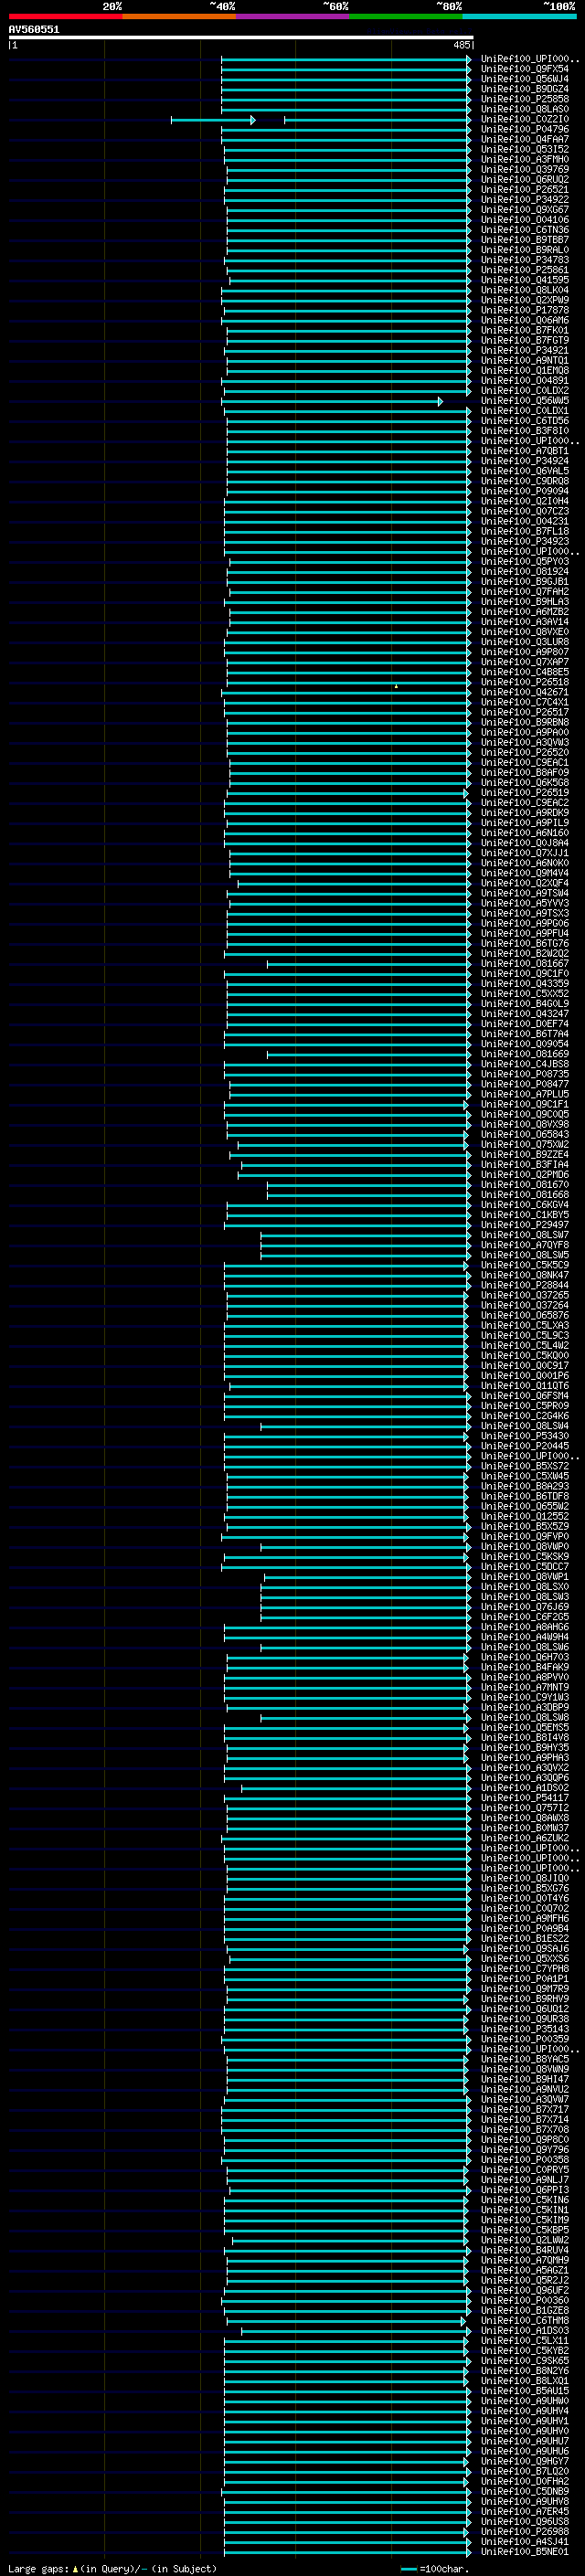Select UniRef100_P34924 label
The height and width of the screenshot is (2576, 585).
coord(524,461)
